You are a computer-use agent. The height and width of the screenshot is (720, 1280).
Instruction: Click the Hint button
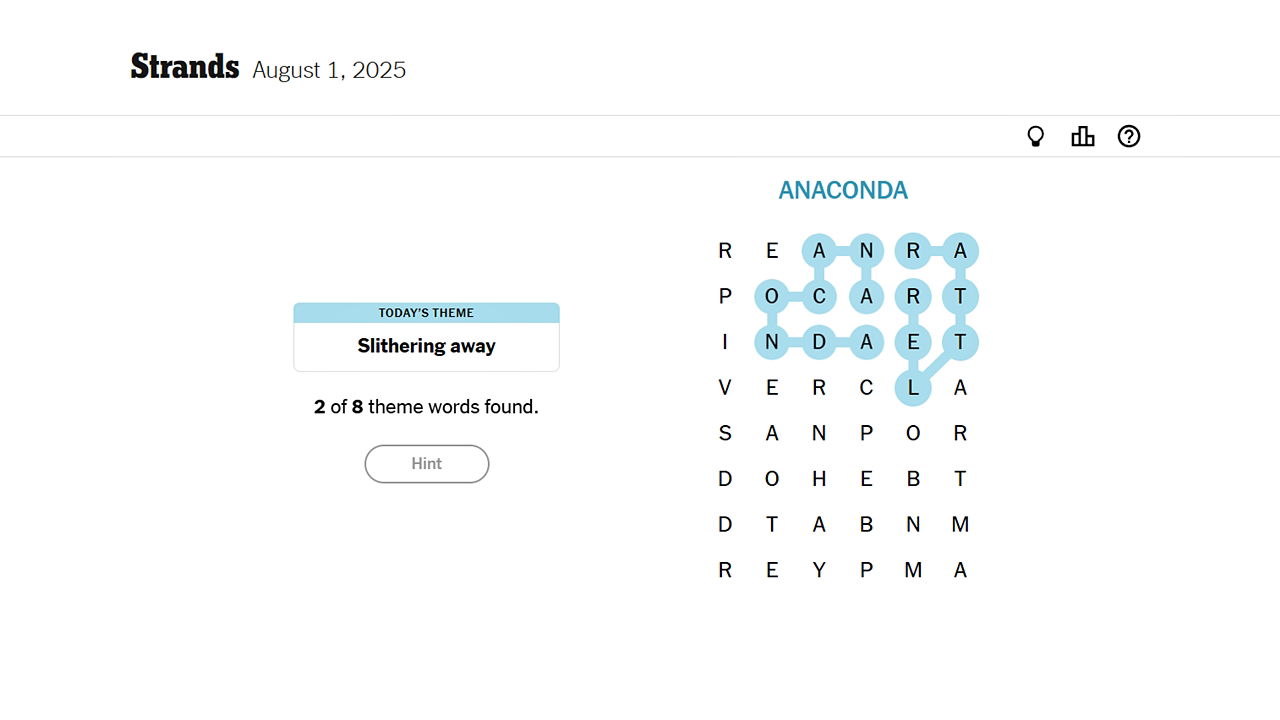coord(427,463)
